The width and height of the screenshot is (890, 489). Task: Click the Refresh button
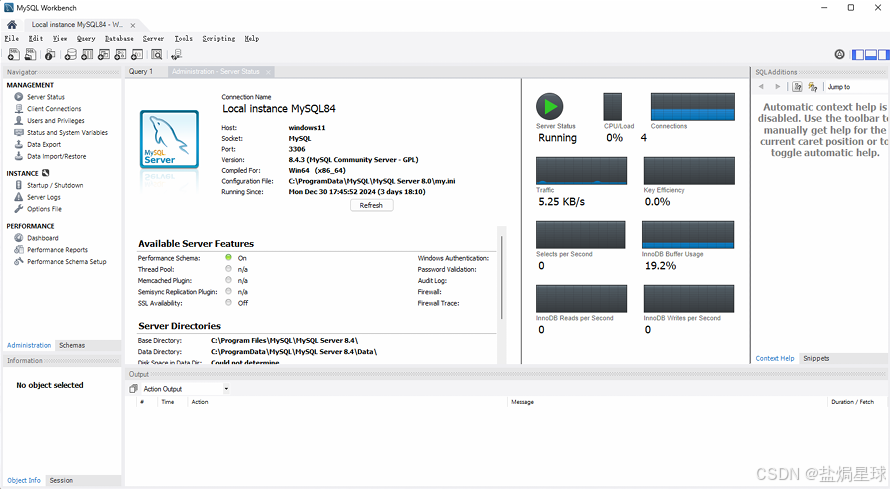click(371, 205)
